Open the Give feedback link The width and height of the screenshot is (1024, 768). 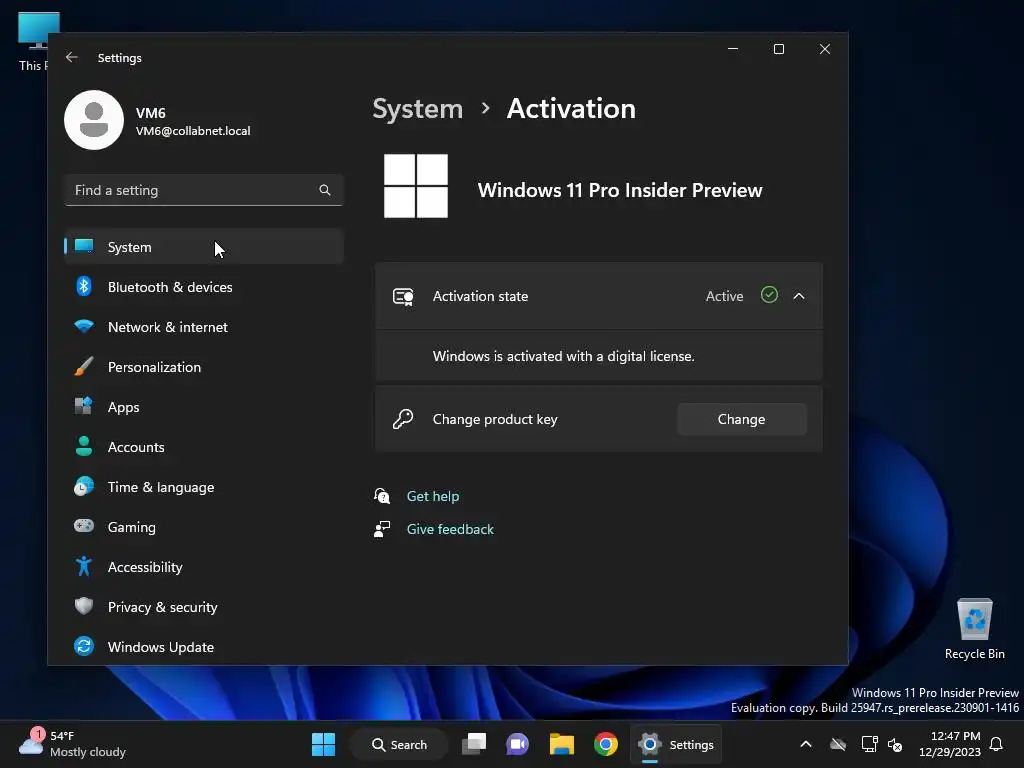(450, 529)
